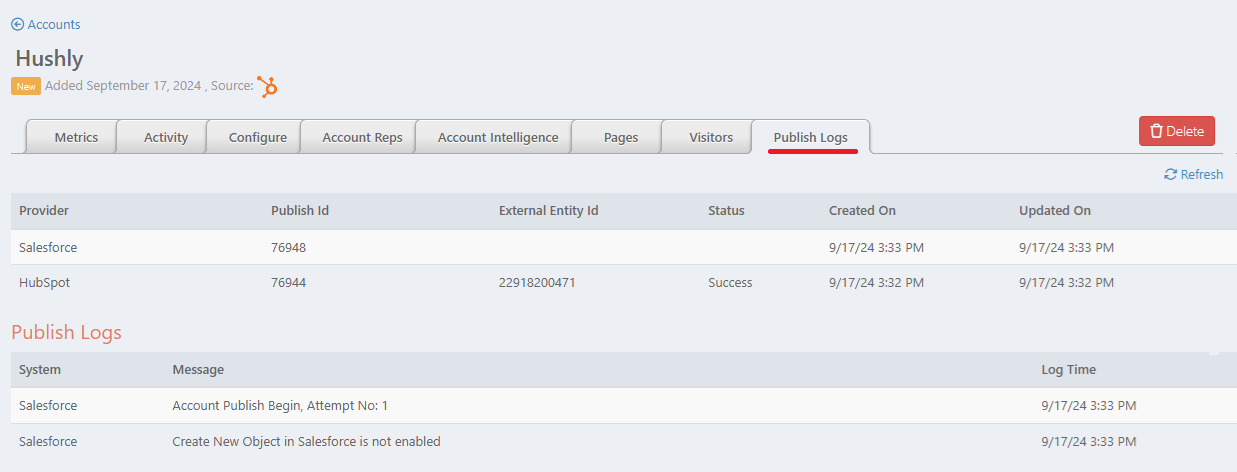Click 'Create New Object in Salesforce is not enabled'
The height and width of the screenshot is (472, 1237).
306,442
